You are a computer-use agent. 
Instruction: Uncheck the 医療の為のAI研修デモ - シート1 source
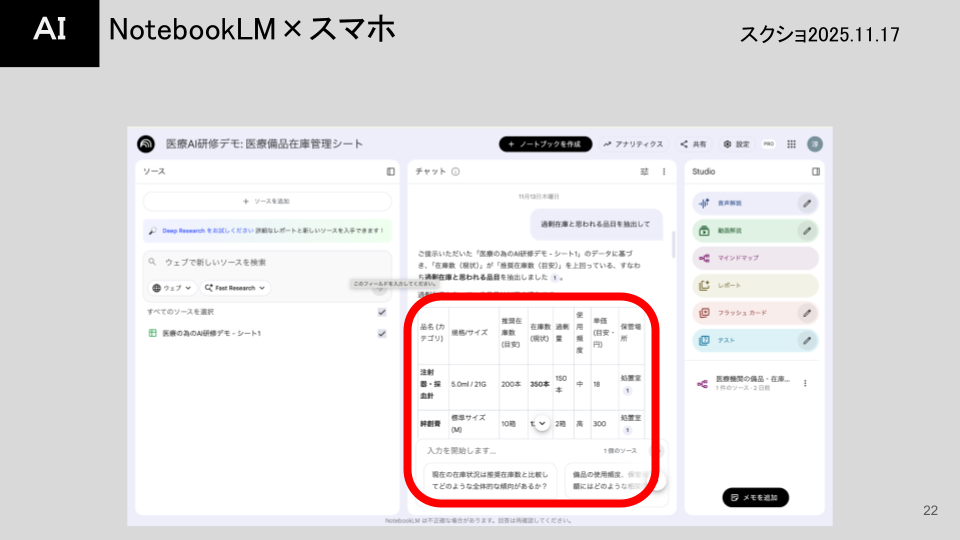point(382,333)
